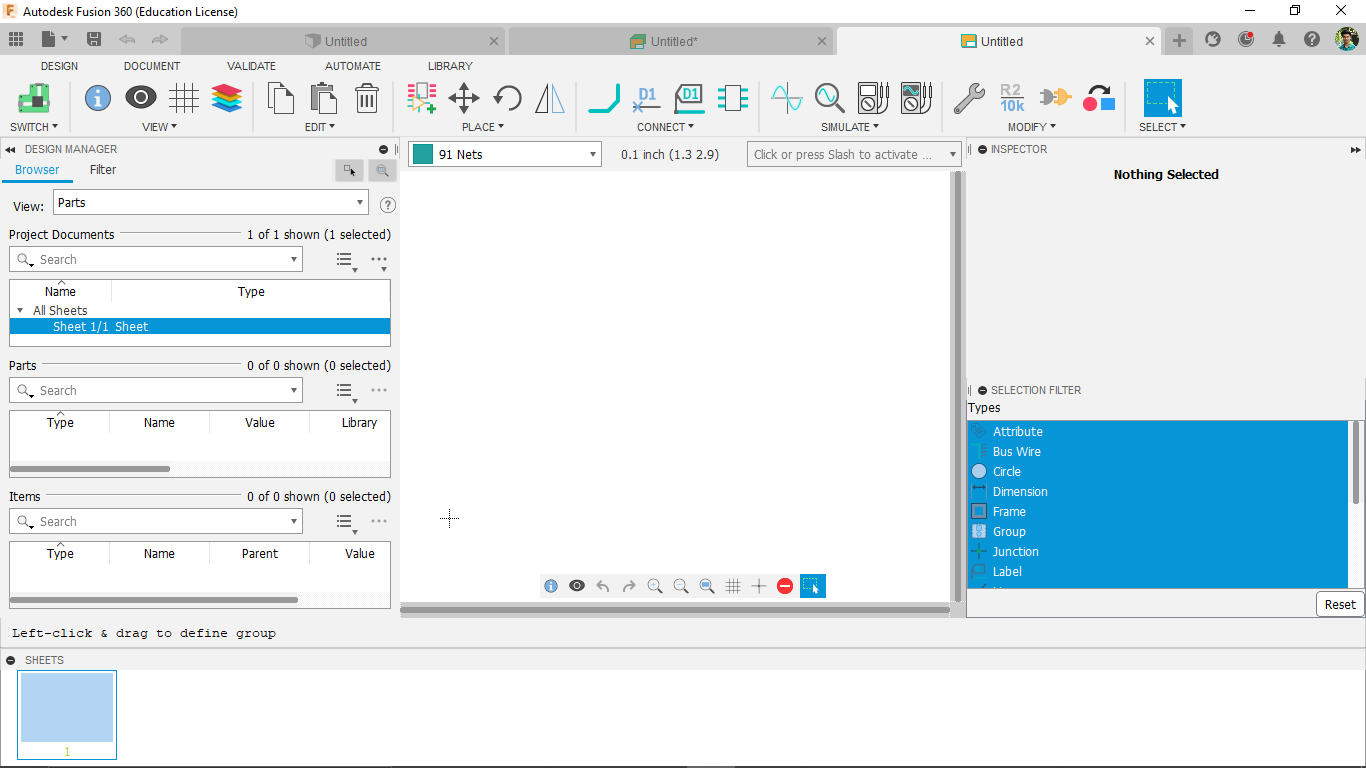Select the Mirror tool
The image size is (1366, 768).
pyautogui.click(x=550, y=98)
